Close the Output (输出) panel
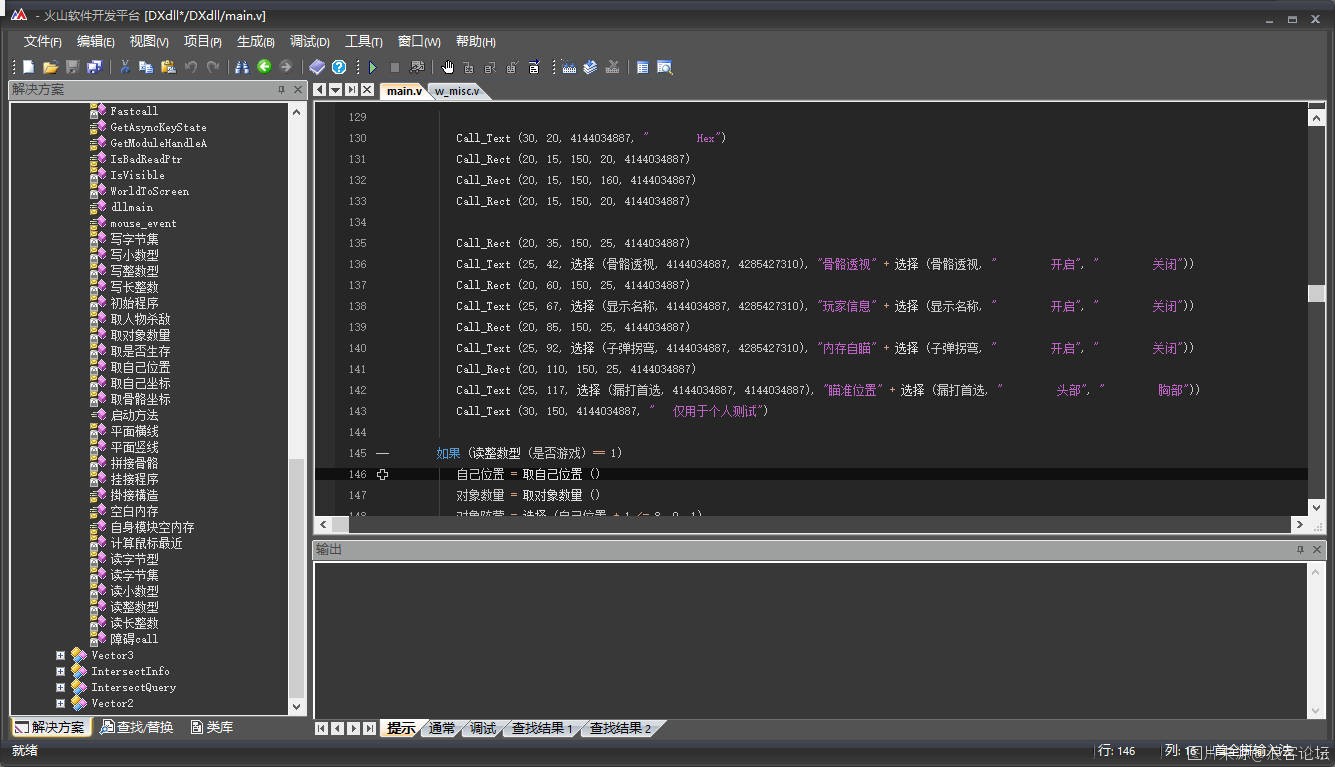1335x767 pixels. 1317,550
